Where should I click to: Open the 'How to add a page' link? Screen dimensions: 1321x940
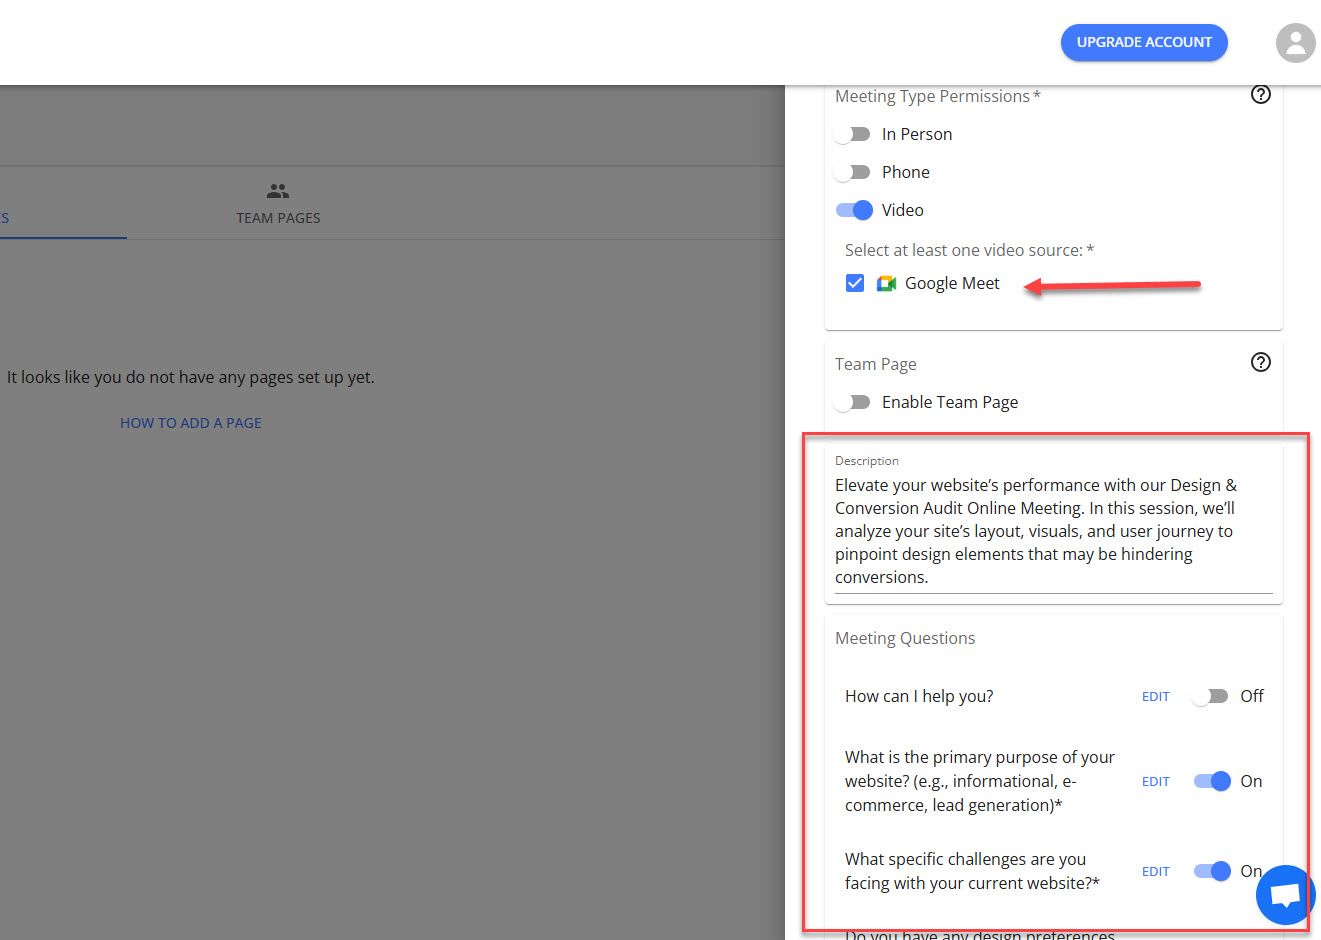(190, 422)
